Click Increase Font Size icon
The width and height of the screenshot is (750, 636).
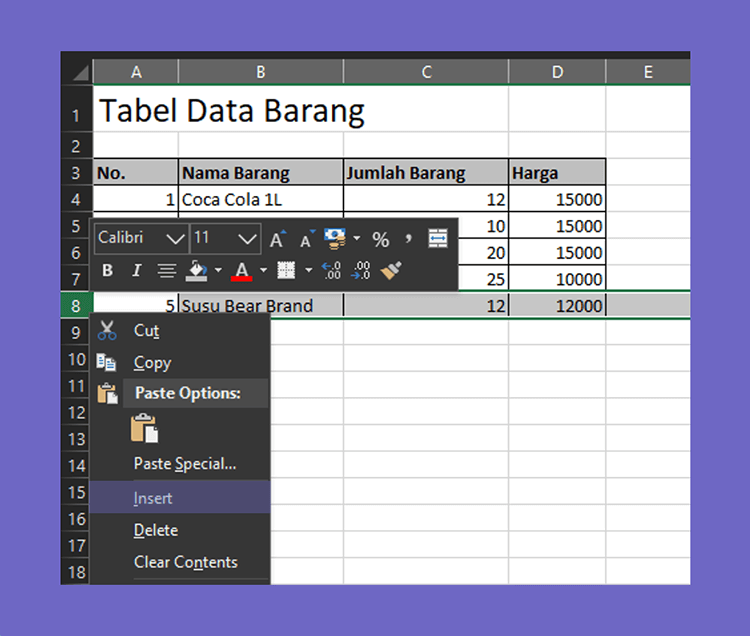click(x=277, y=239)
